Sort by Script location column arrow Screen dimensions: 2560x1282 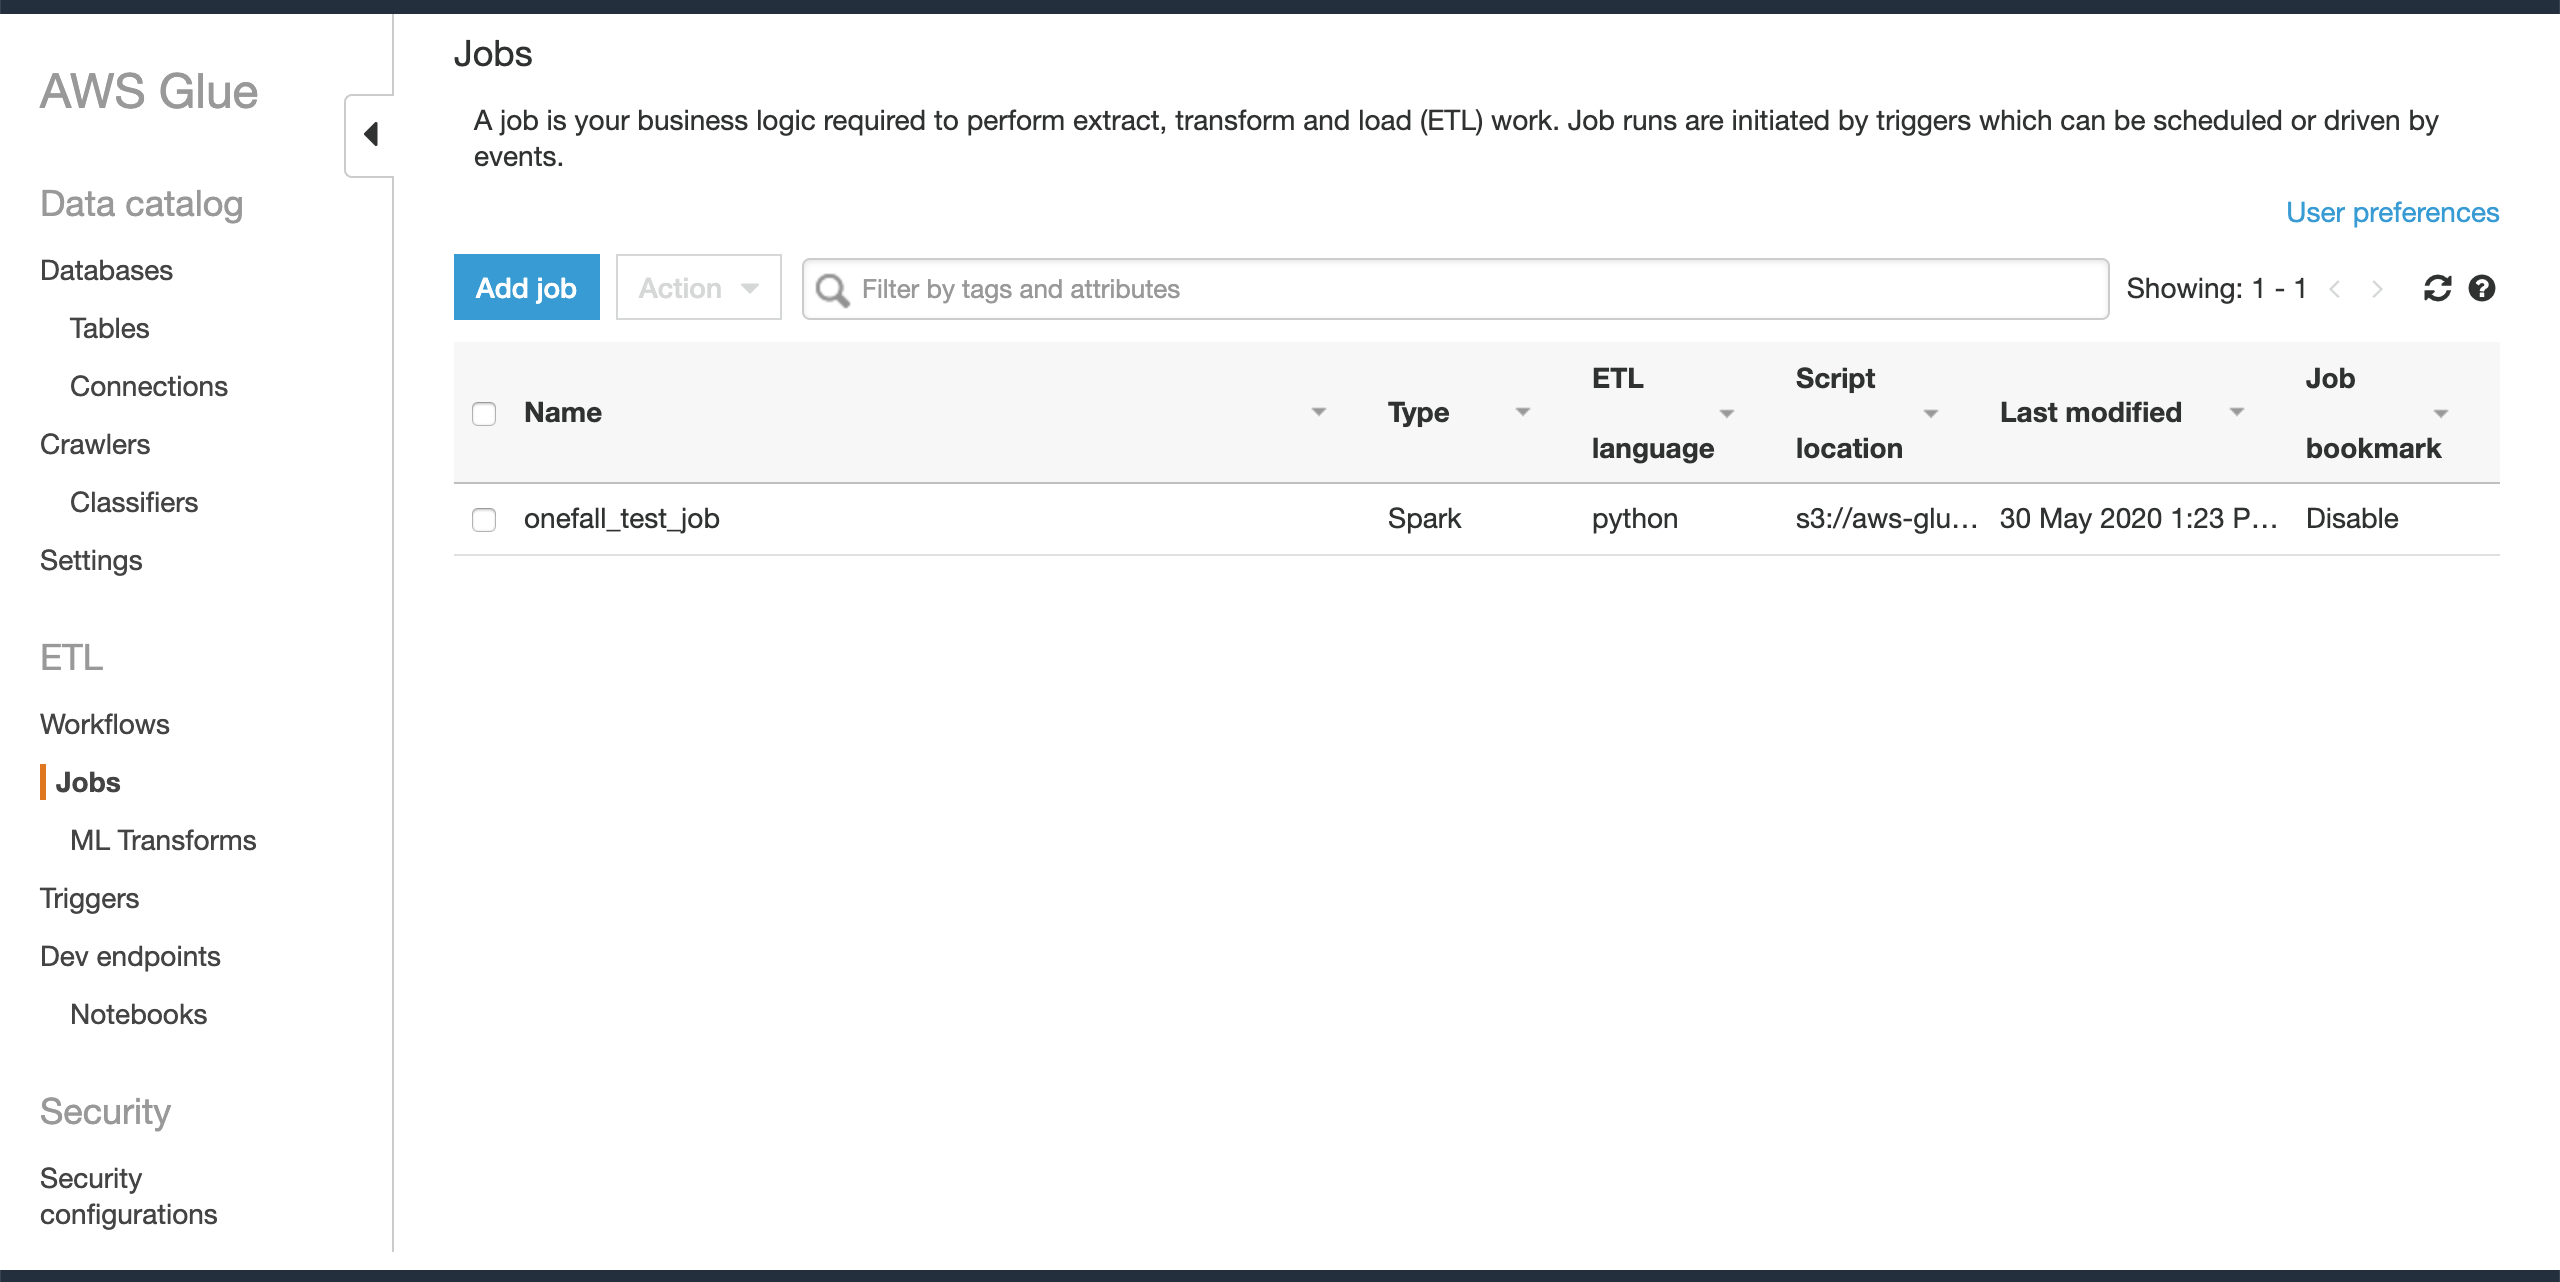click(x=1931, y=413)
